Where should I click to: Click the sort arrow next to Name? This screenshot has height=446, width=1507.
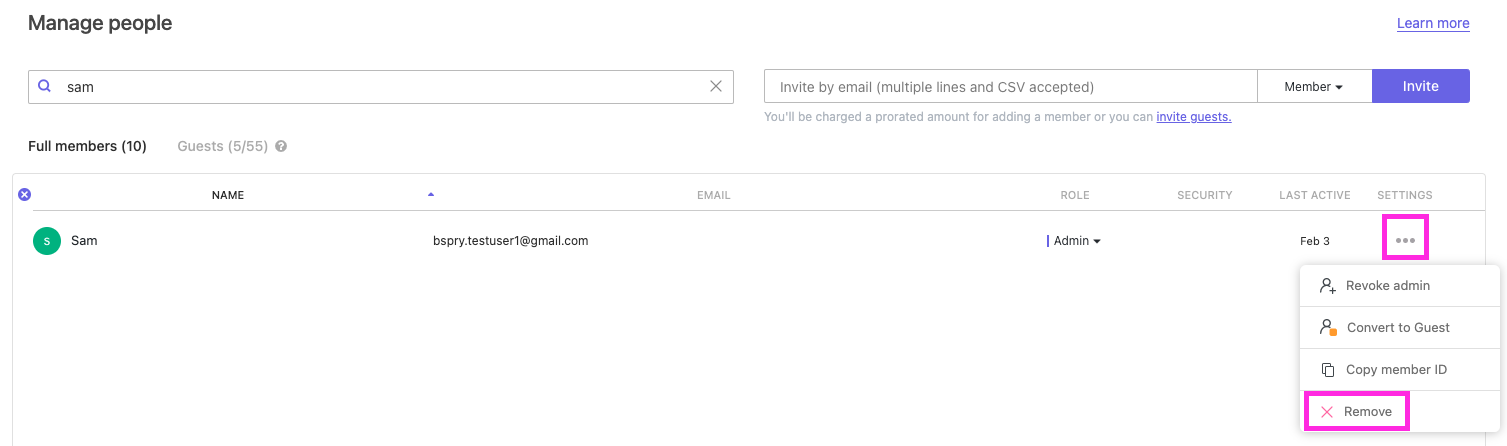(431, 195)
